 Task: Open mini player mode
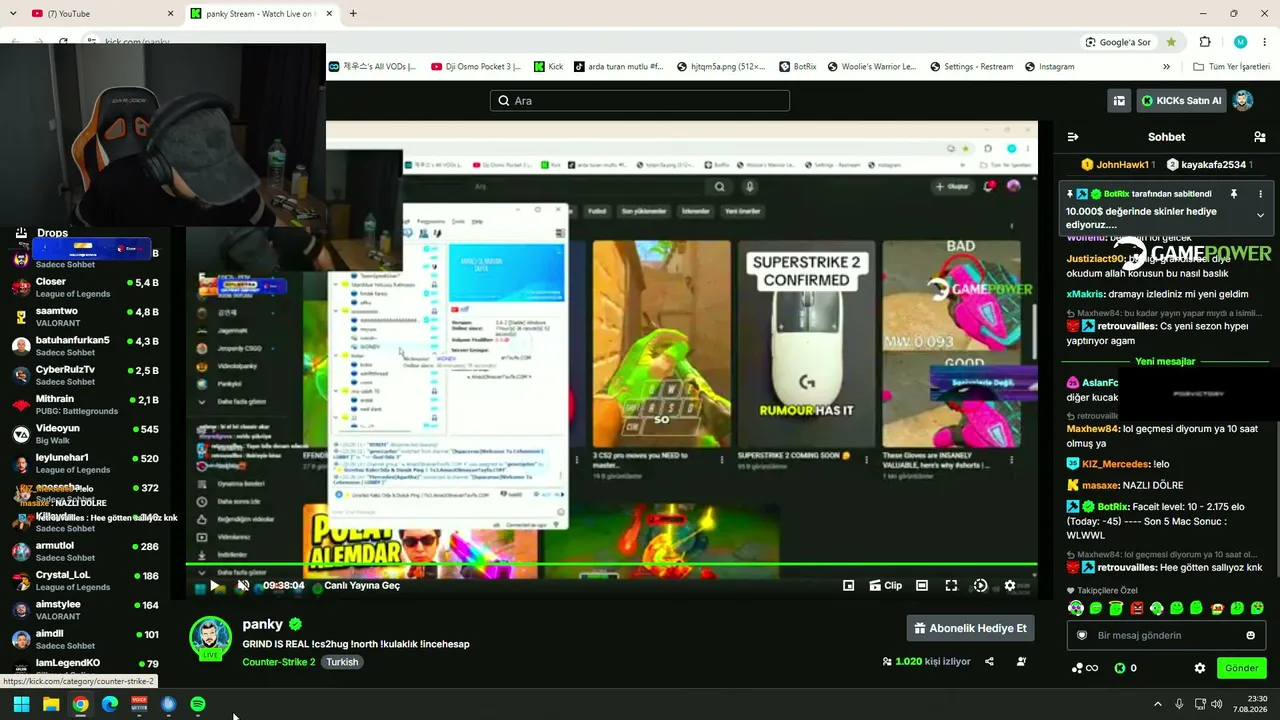(x=849, y=586)
